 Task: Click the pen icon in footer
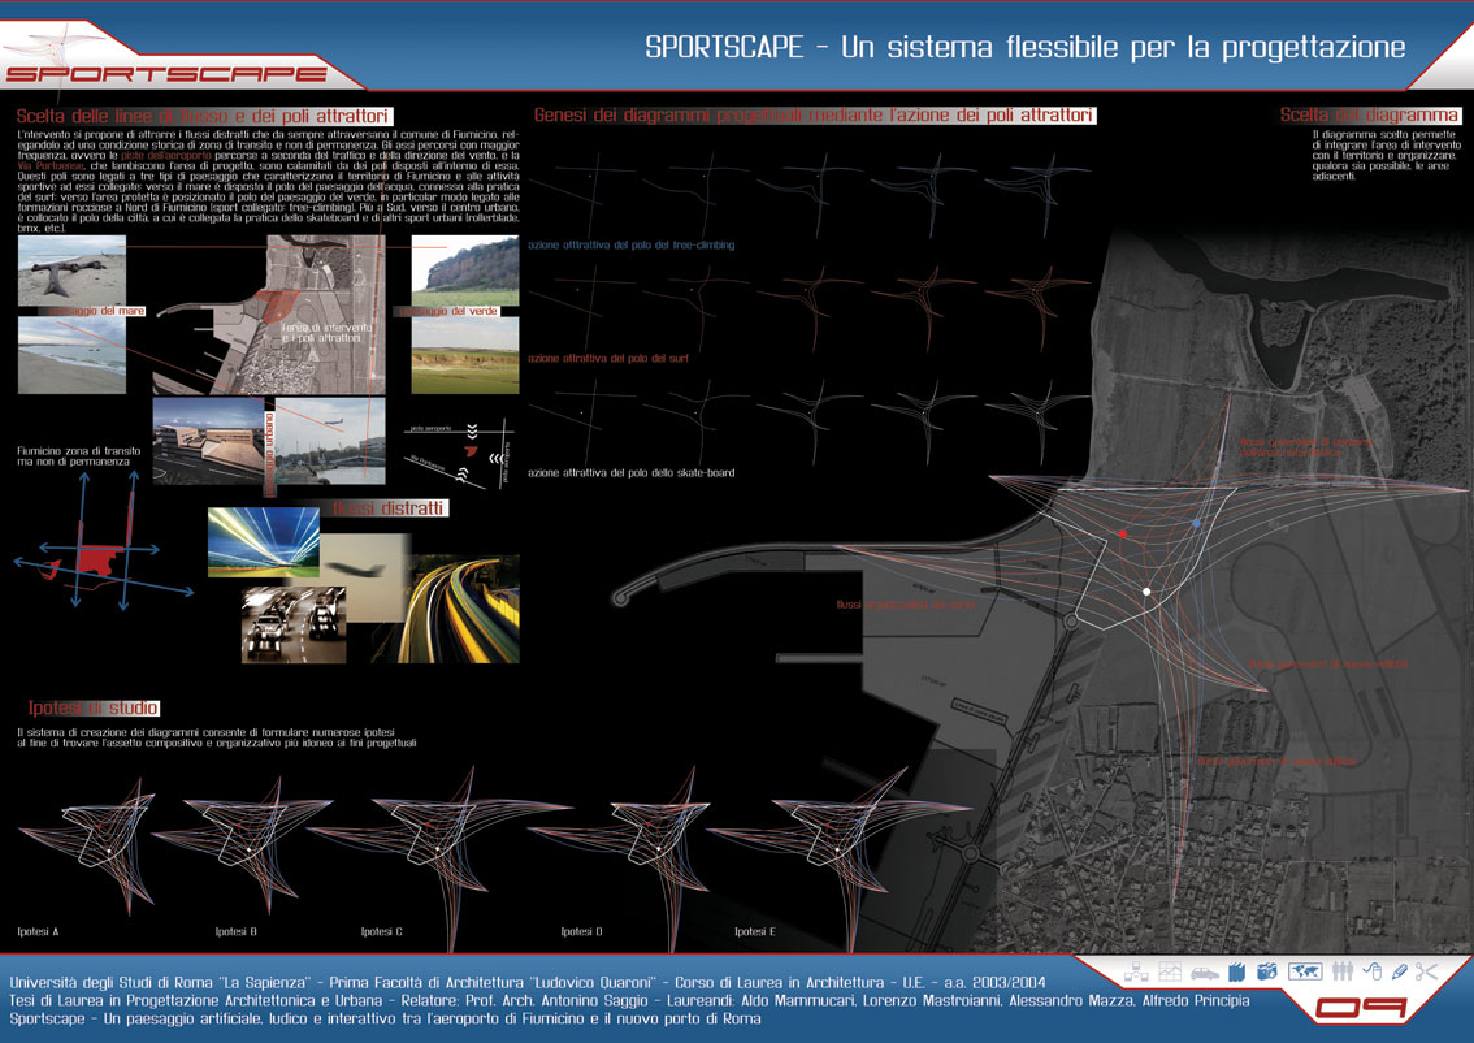[x=1399, y=971]
